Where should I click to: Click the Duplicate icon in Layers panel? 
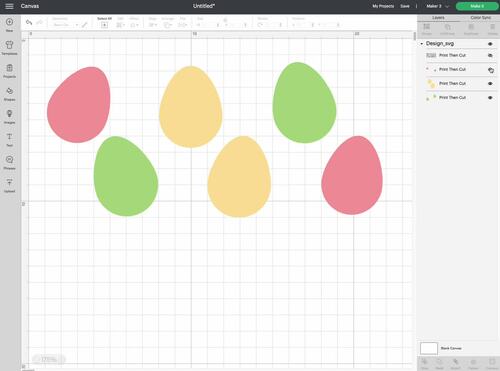pyautogui.click(x=471, y=27)
